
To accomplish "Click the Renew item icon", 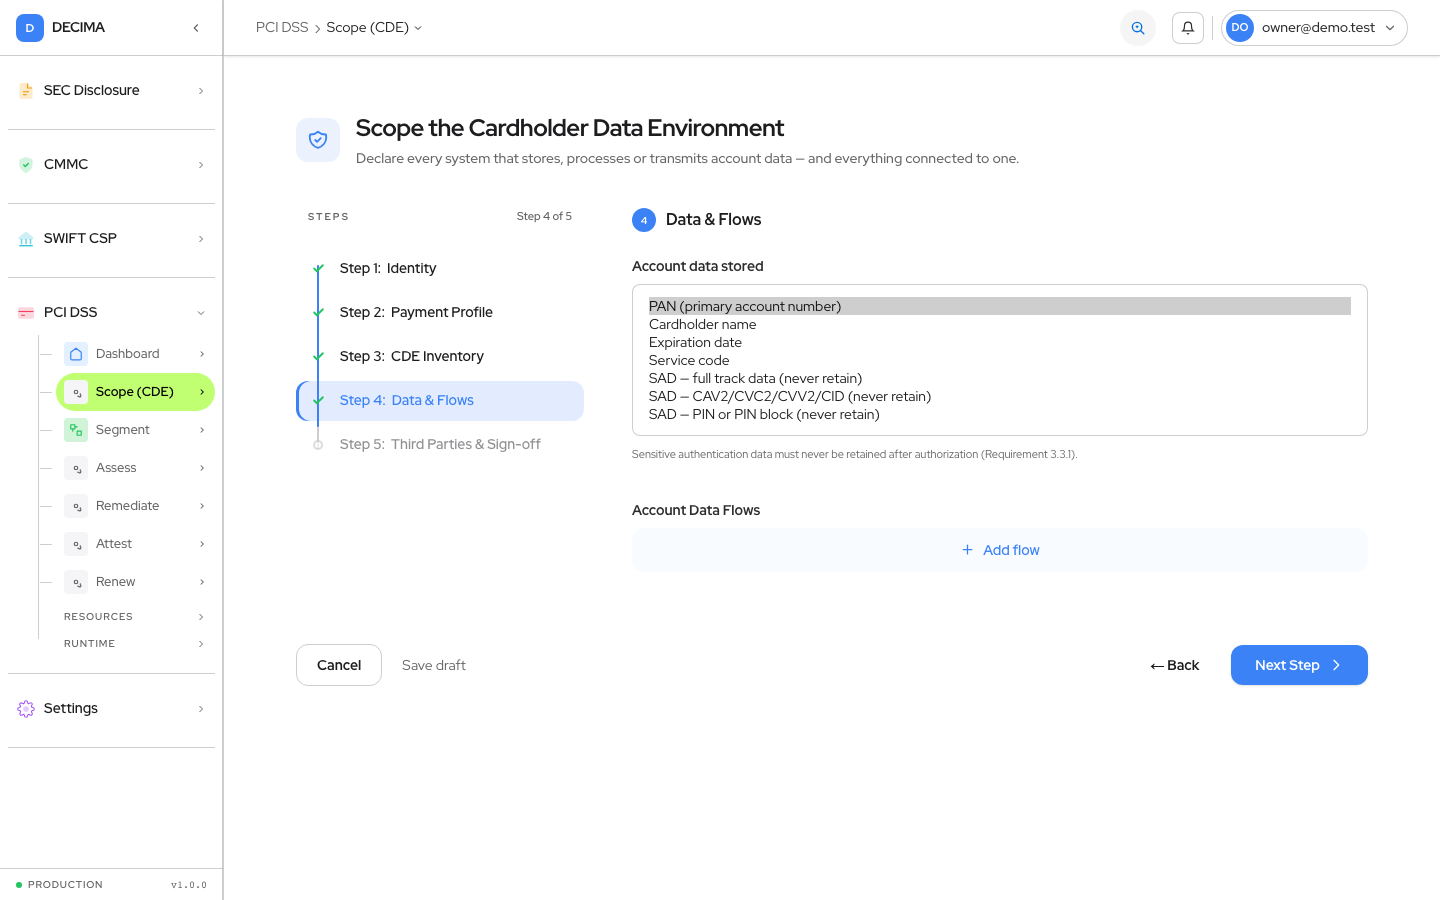I will [x=76, y=582].
